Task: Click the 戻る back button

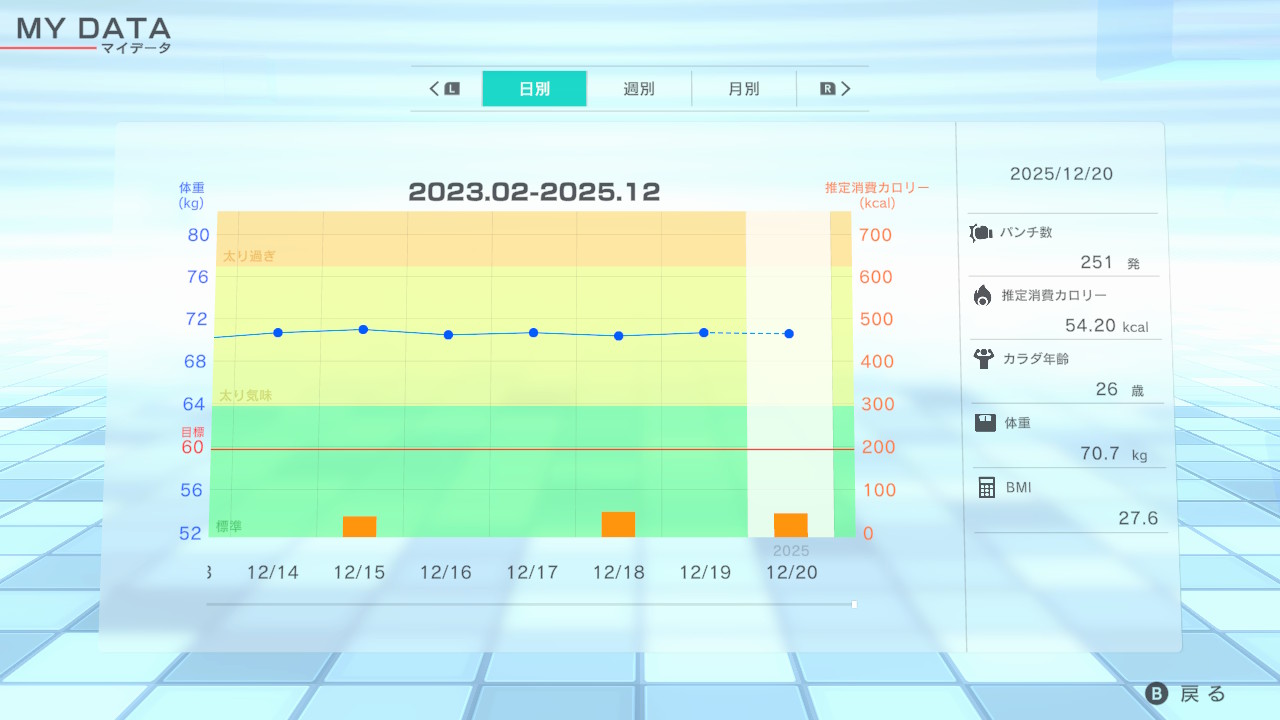Action: [x=1186, y=694]
